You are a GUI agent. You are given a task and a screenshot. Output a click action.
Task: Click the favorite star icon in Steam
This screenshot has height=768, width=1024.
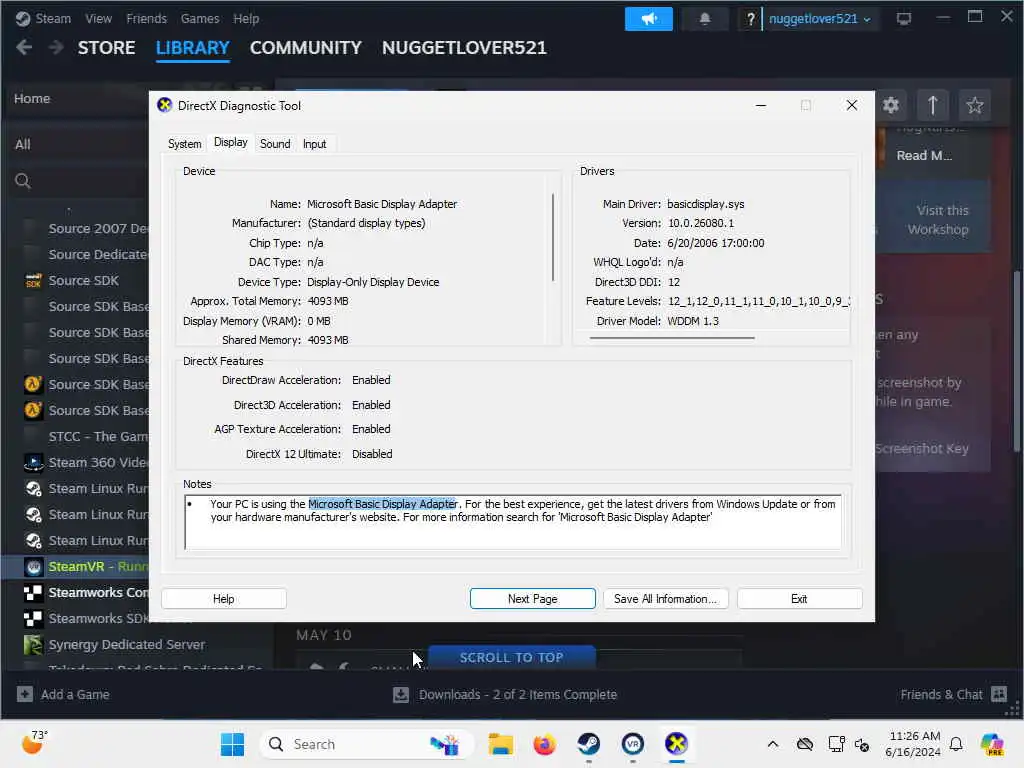point(975,105)
